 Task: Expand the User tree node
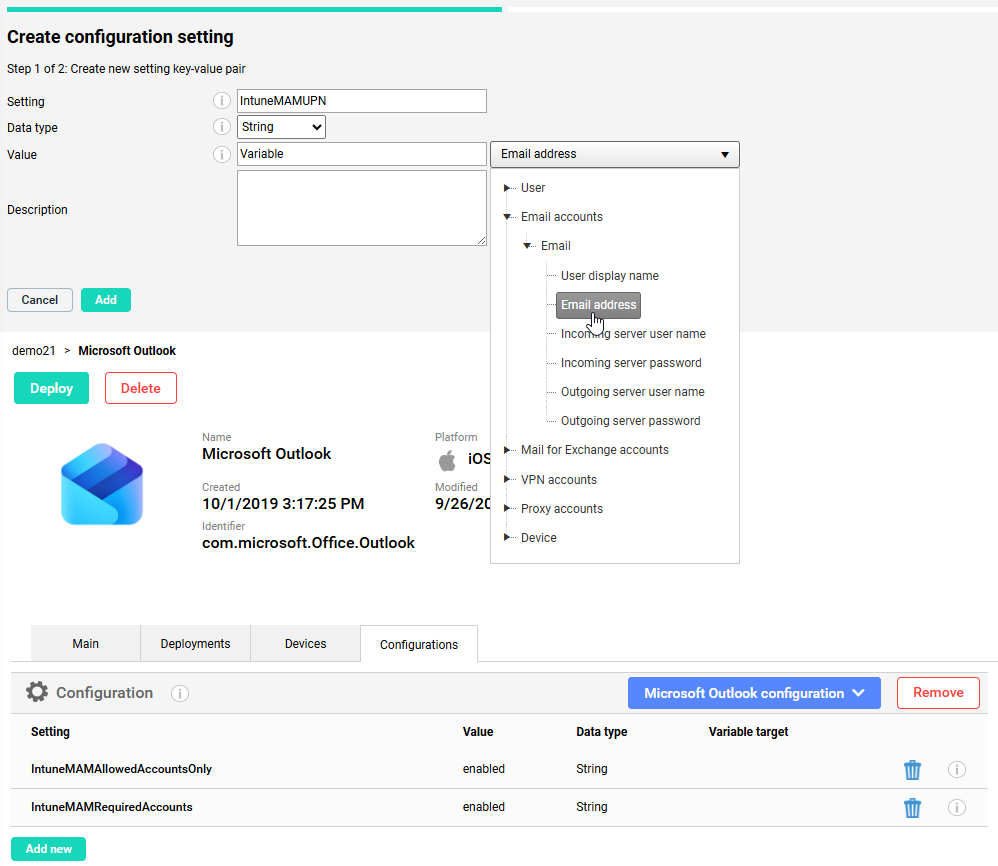(x=507, y=188)
